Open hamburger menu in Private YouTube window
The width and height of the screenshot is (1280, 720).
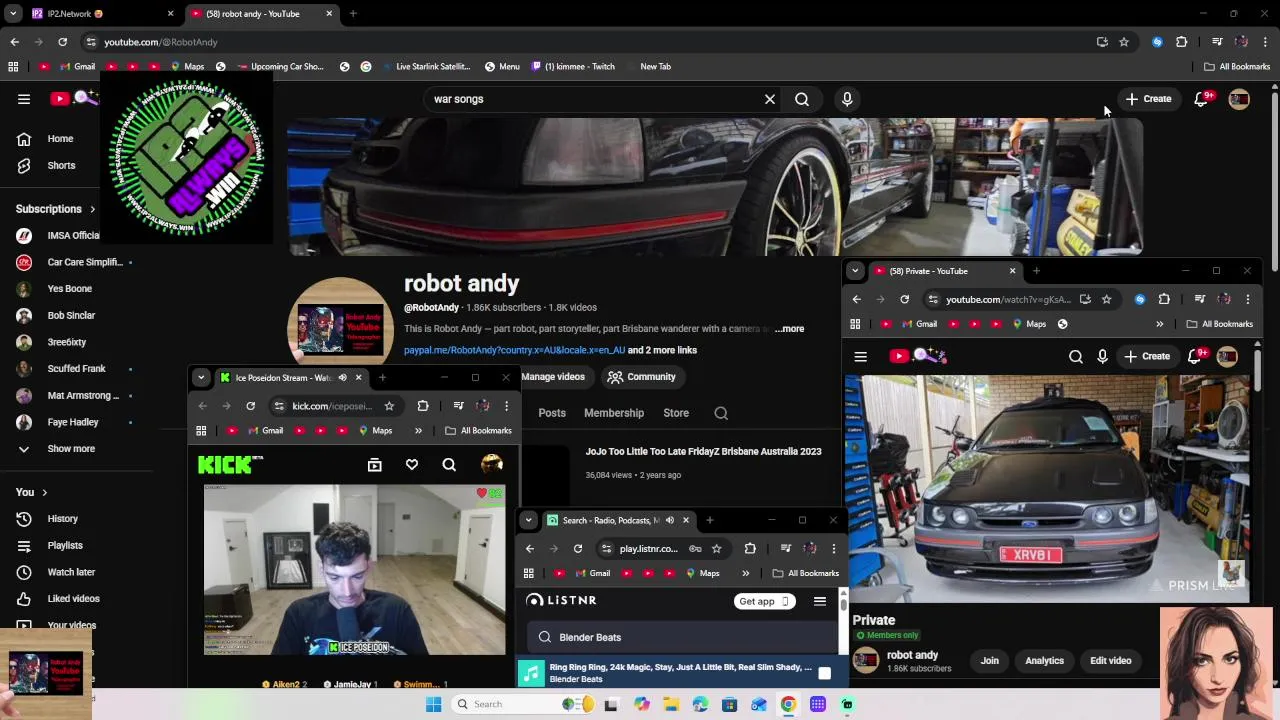point(860,357)
